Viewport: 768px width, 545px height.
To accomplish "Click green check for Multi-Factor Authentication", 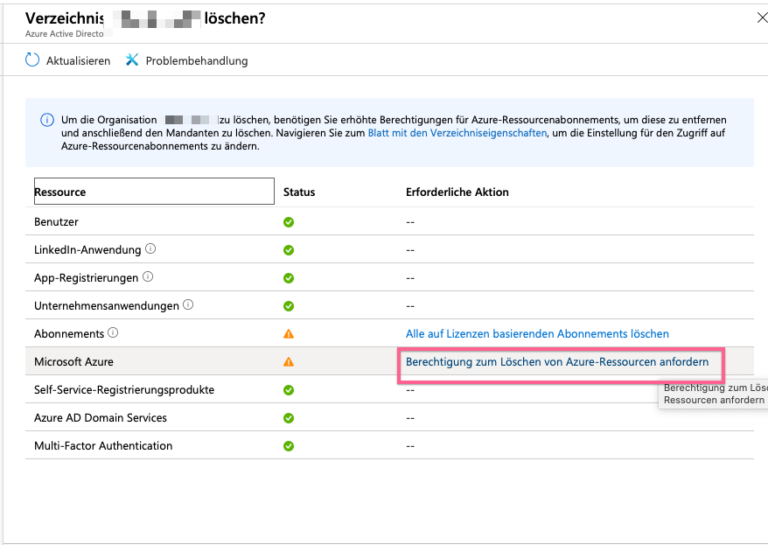I will pos(289,446).
